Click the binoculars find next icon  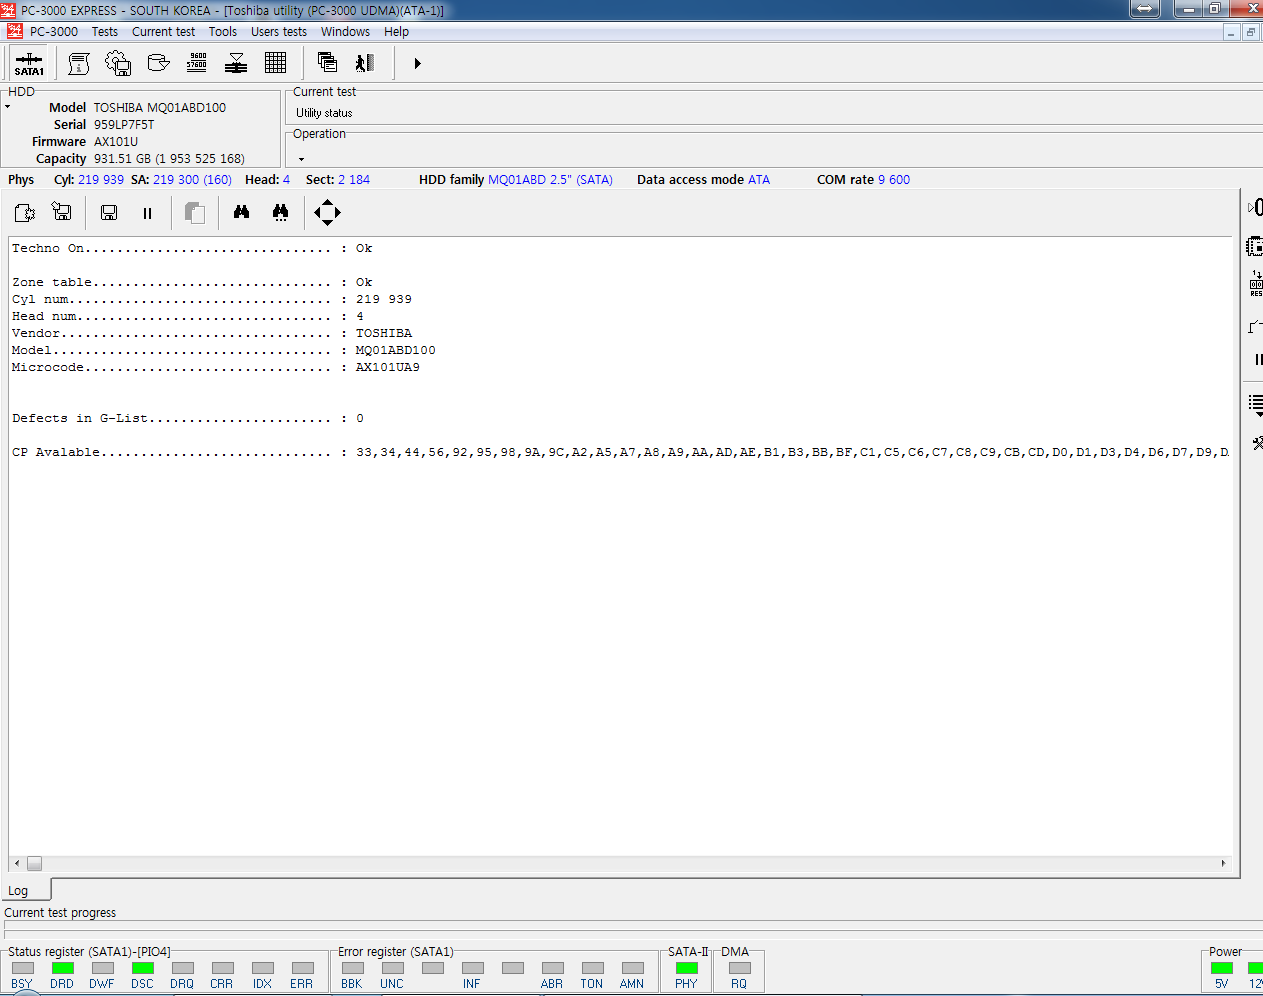(x=280, y=212)
